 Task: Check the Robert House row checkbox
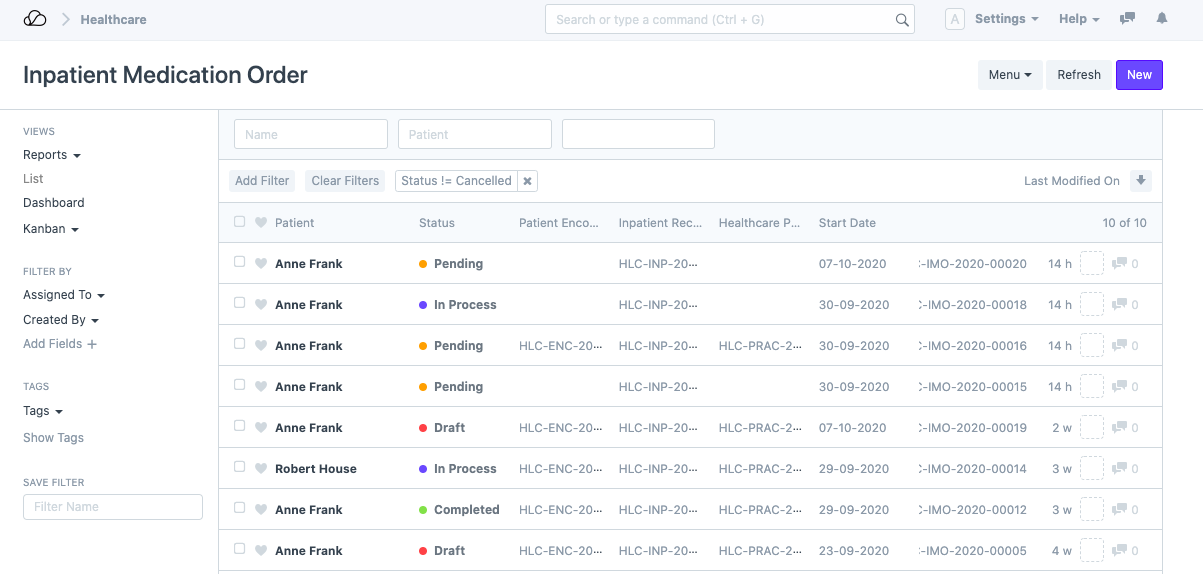point(239,467)
